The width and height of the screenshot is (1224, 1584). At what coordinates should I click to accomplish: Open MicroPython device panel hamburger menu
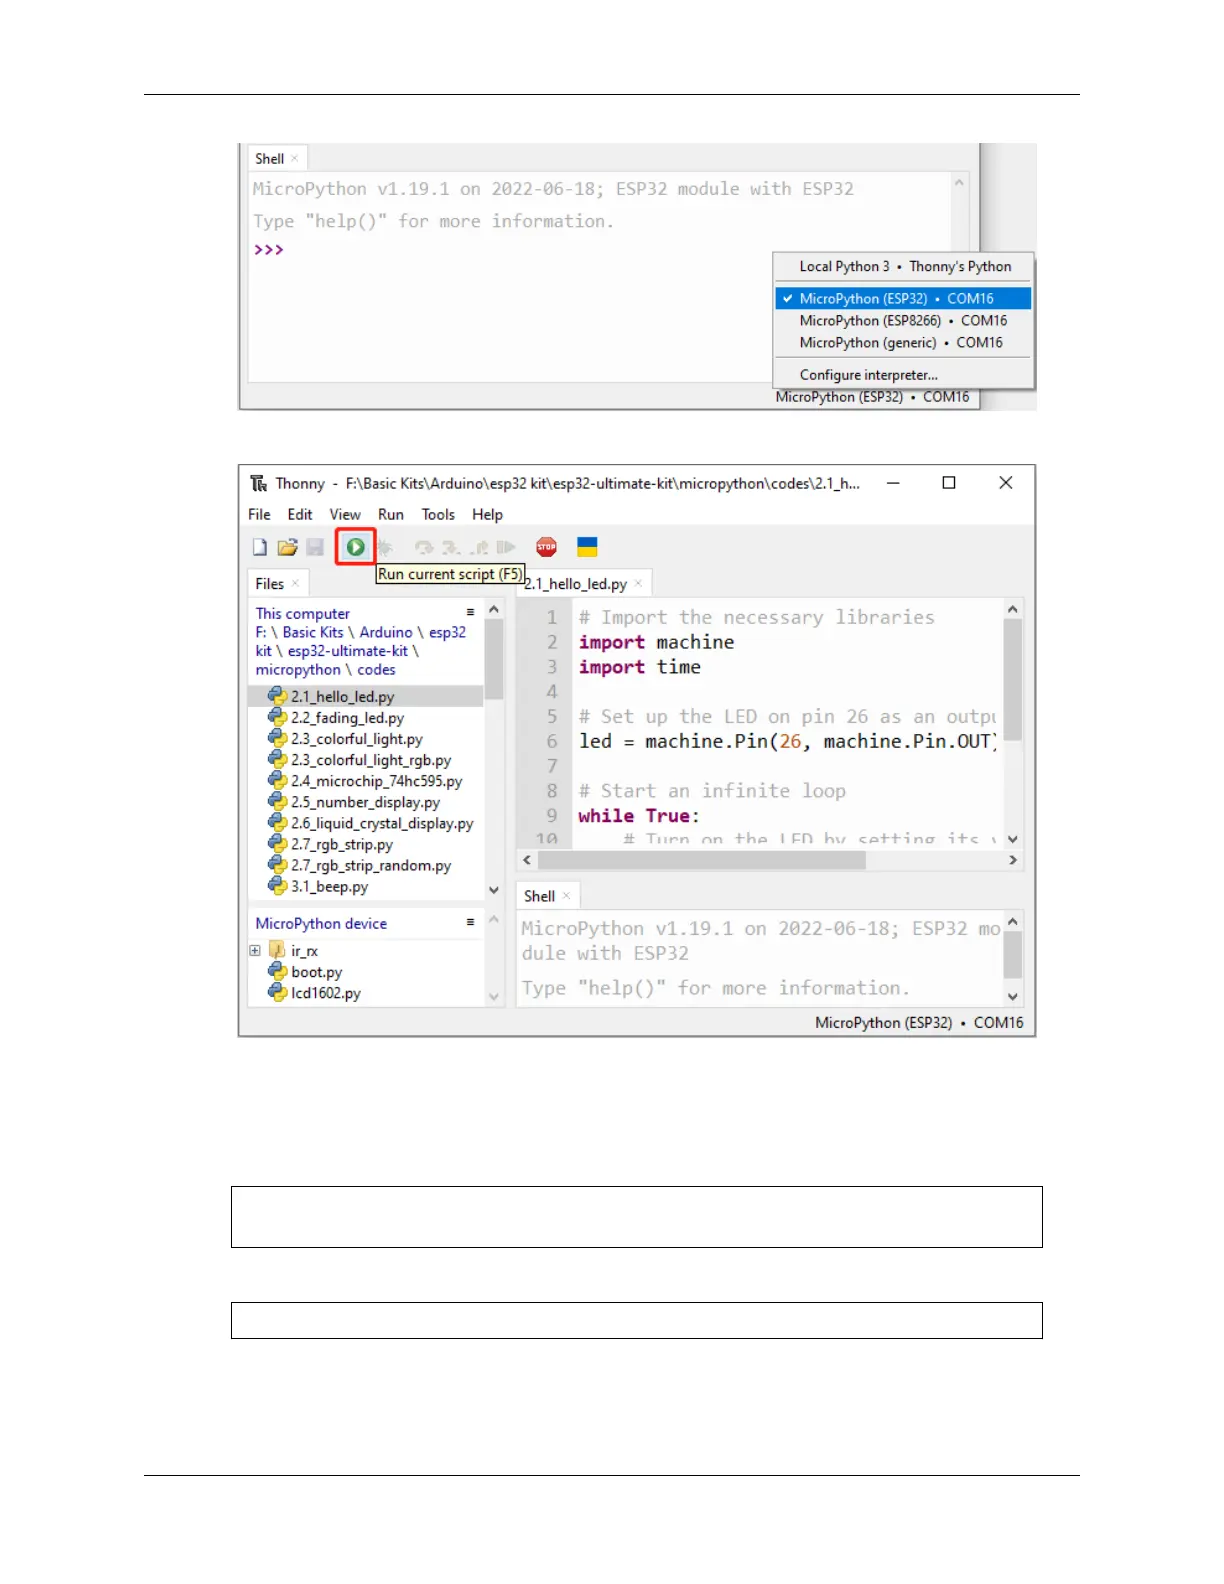(x=470, y=922)
